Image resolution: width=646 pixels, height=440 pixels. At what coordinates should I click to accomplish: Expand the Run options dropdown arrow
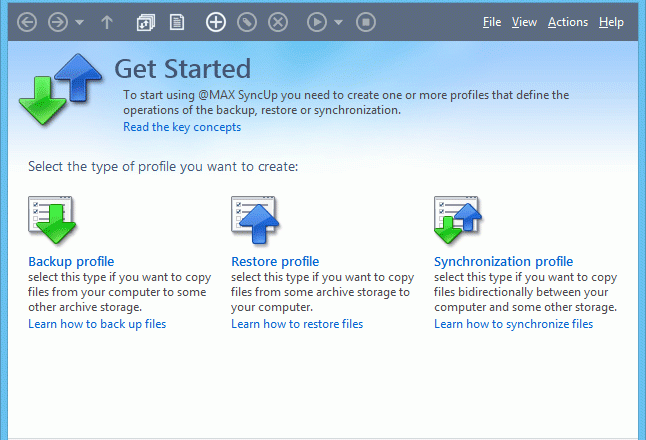pos(338,22)
